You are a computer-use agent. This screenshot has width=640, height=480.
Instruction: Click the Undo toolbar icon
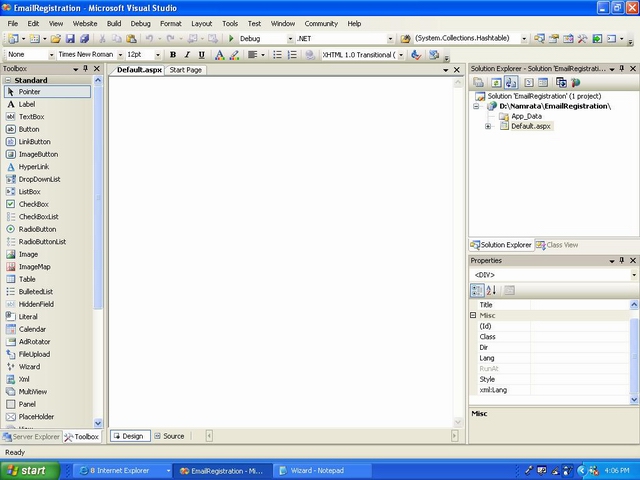(x=149, y=39)
